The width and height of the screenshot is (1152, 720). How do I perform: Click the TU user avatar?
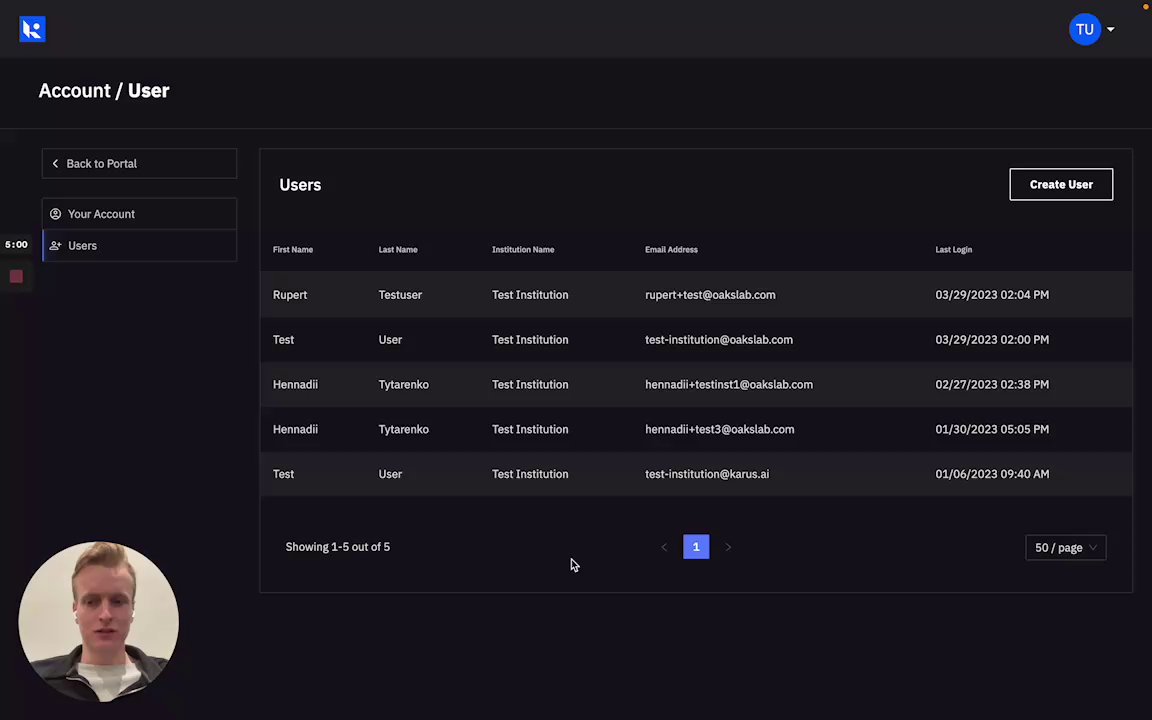(x=1084, y=29)
